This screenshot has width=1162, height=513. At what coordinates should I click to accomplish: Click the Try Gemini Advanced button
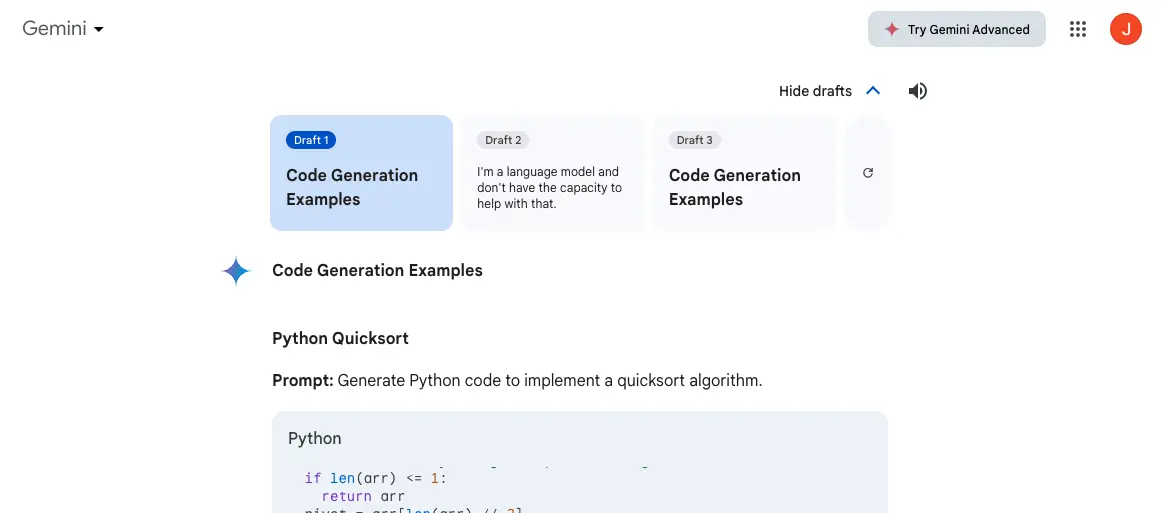pos(956,29)
